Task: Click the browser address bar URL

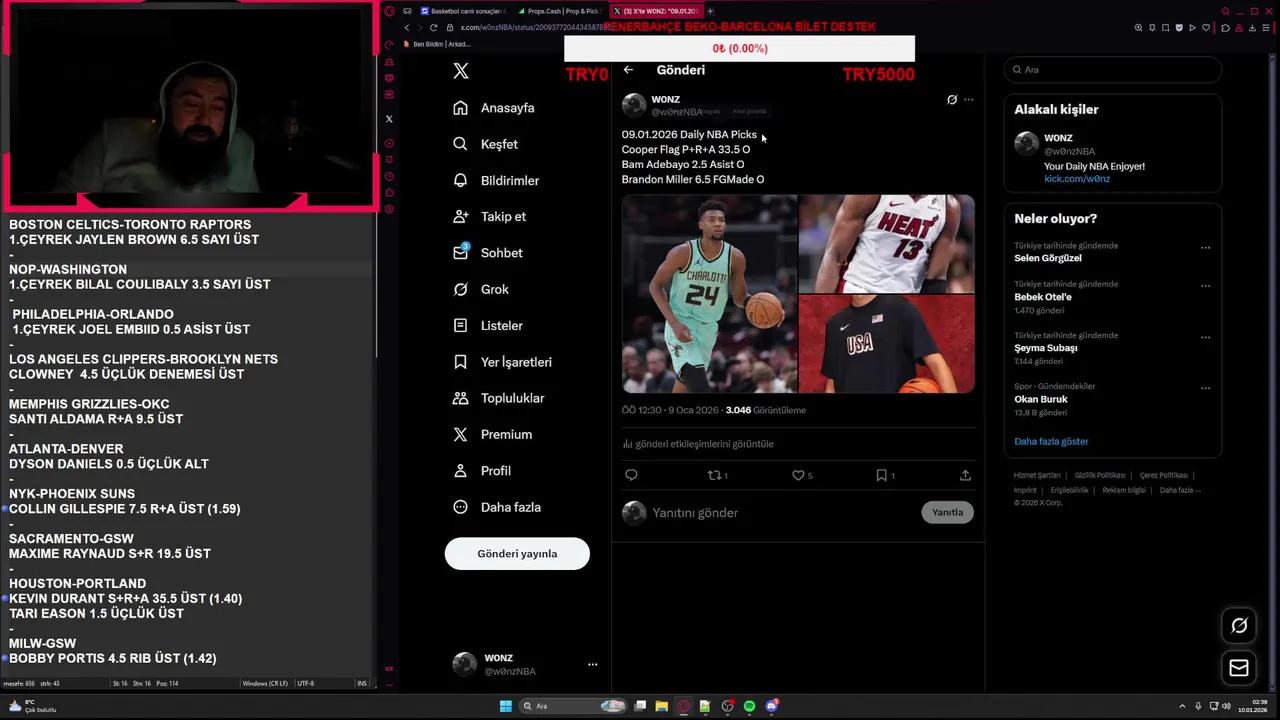Action: click(x=533, y=27)
